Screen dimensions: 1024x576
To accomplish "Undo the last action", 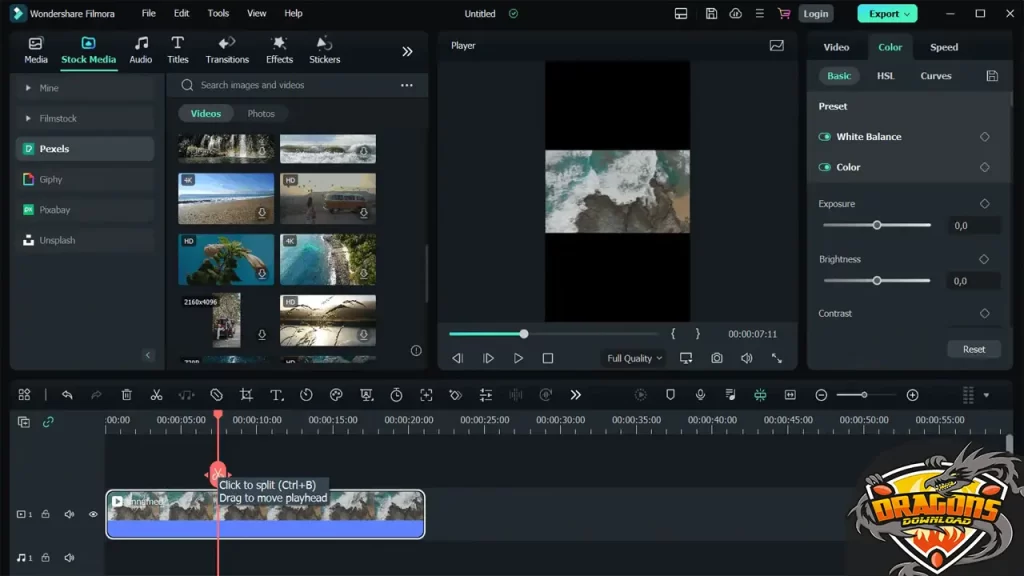I will 66,394.
